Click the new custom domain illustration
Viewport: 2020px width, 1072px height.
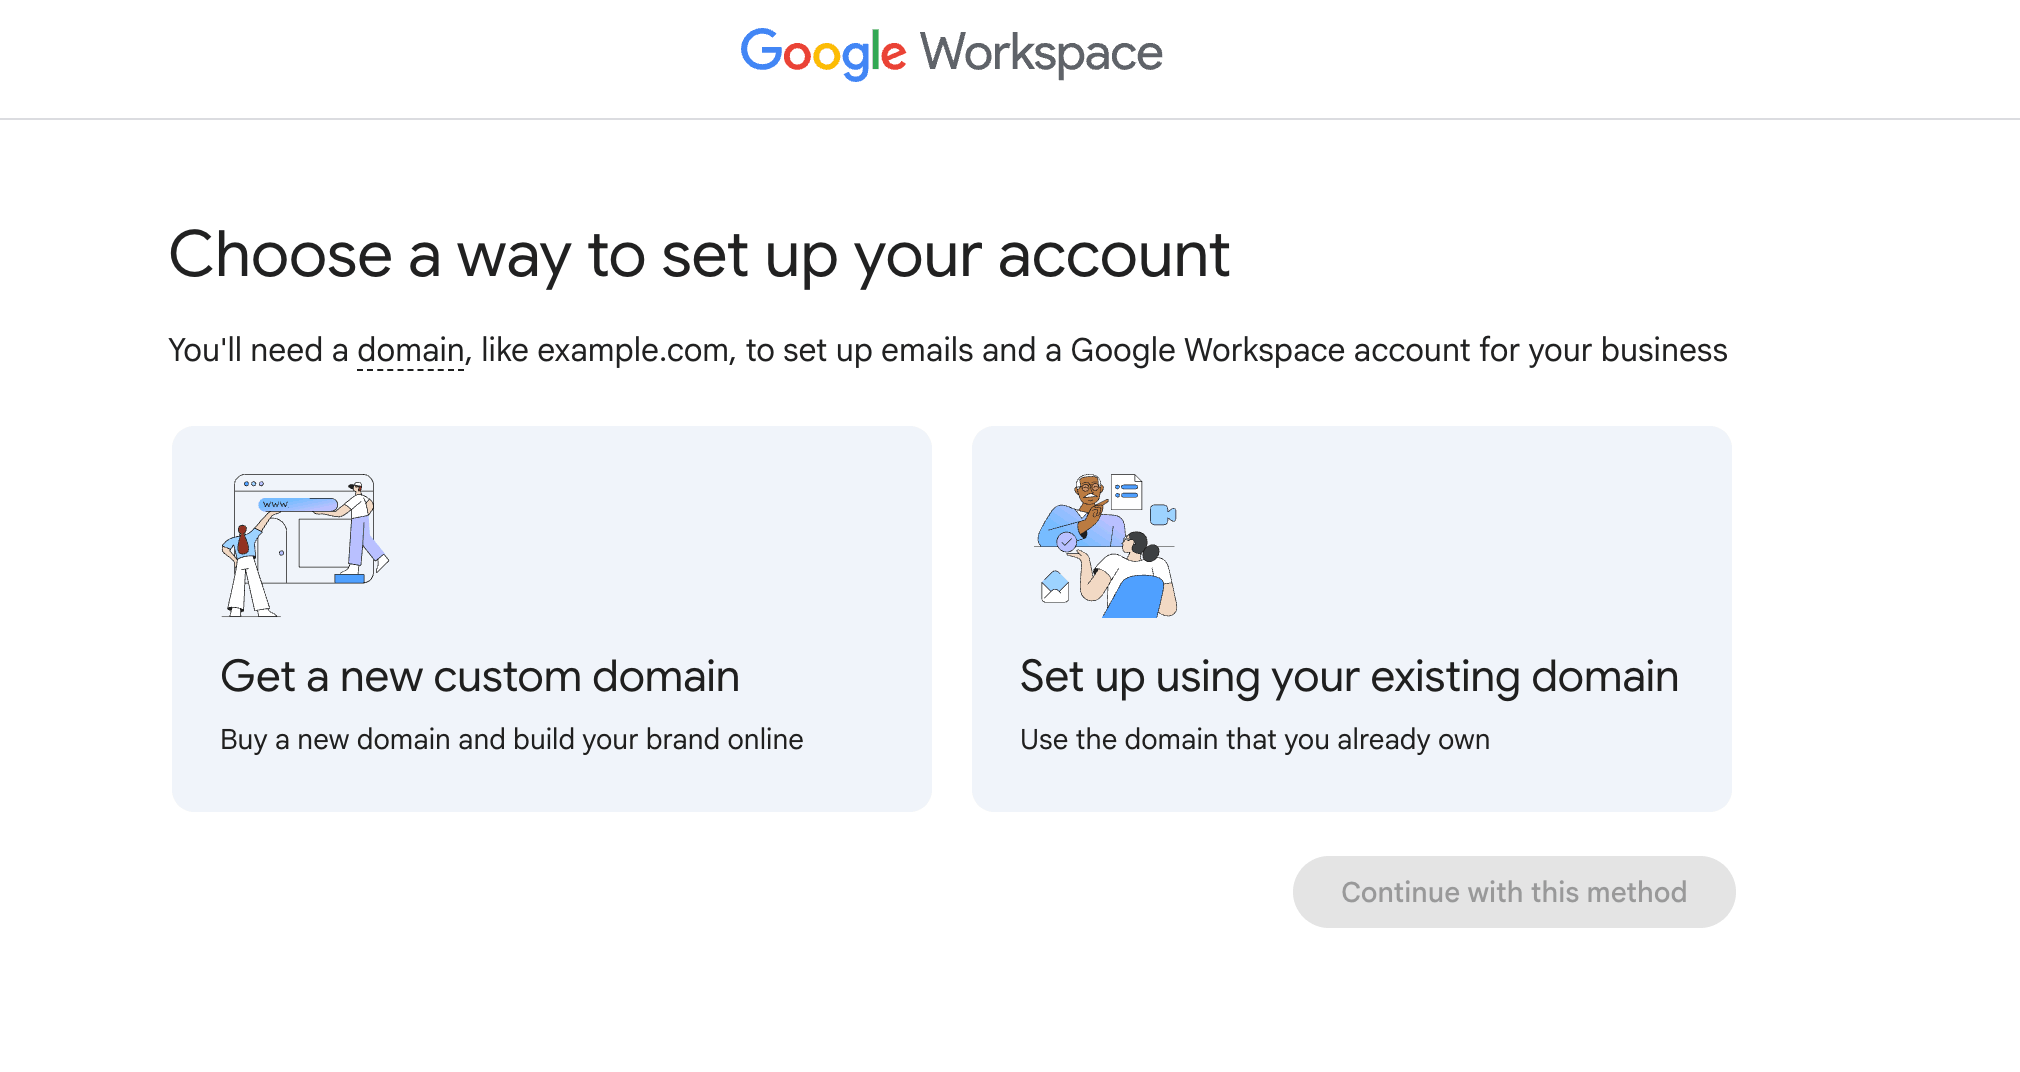(x=305, y=545)
